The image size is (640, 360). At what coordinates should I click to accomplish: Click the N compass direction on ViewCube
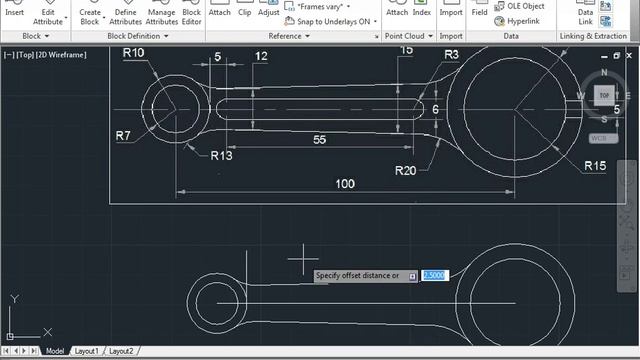click(x=604, y=72)
